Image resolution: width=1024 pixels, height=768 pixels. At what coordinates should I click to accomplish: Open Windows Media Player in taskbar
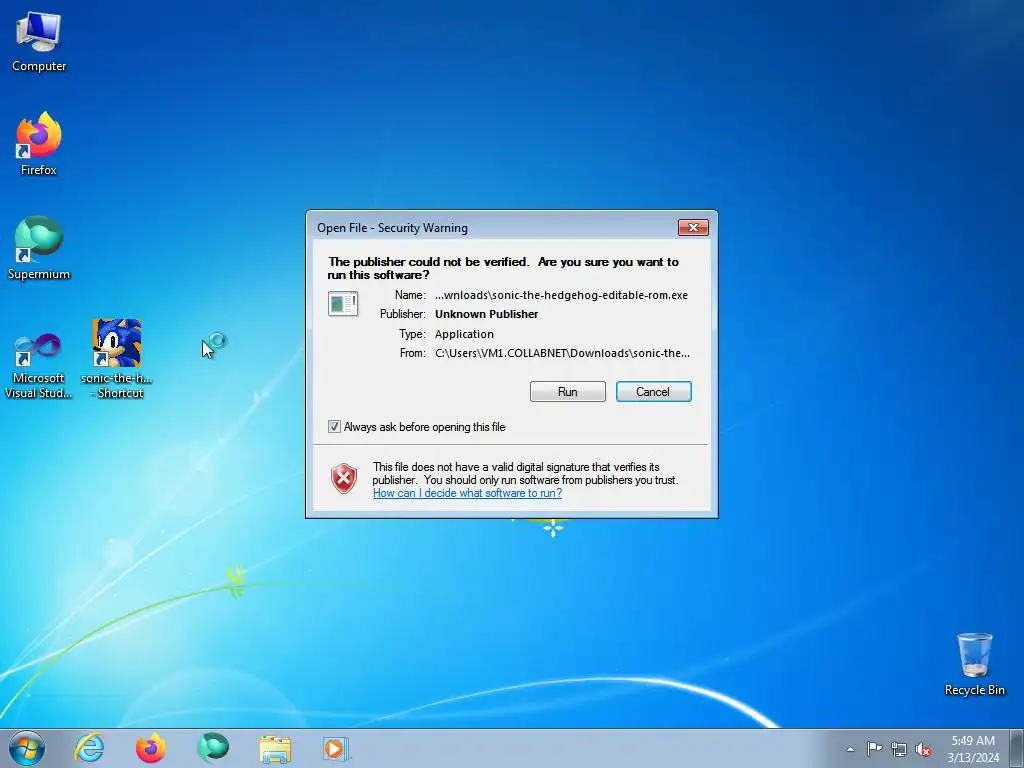tap(336, 748)
